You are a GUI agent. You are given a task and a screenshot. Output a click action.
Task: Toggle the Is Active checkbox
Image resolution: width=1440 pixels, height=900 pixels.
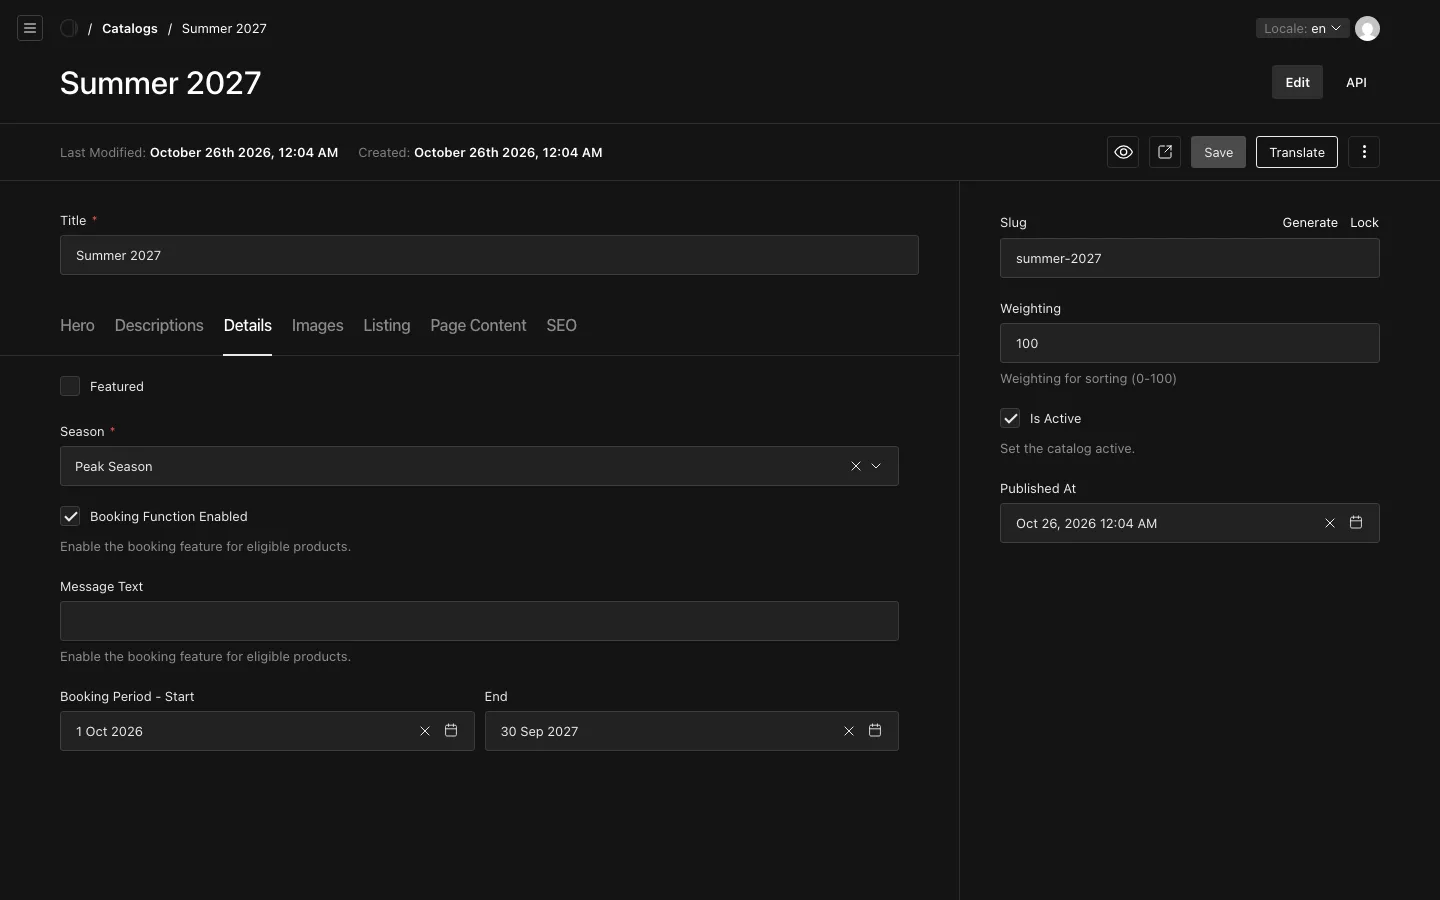tap(1010, 418)
